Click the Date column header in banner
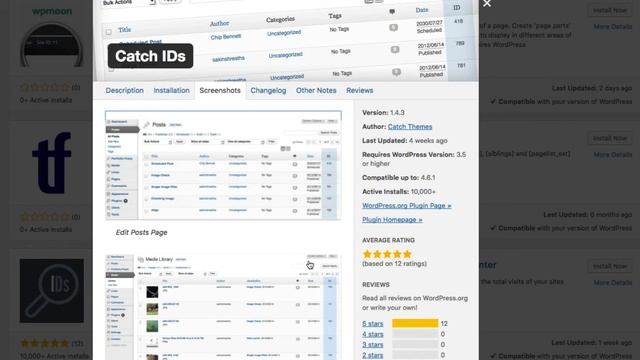The height and width of the screenshot is (360, 640). pos(422,10)
